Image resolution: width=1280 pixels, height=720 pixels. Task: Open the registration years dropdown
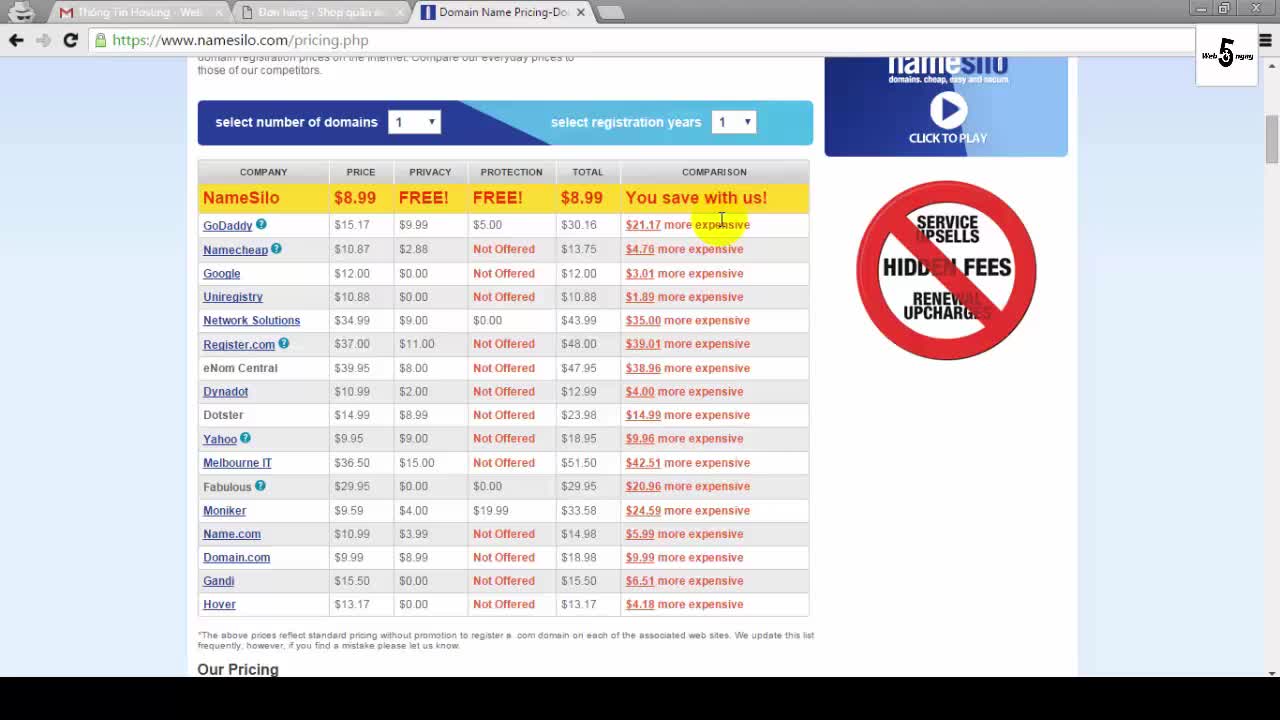coord(734,122)
